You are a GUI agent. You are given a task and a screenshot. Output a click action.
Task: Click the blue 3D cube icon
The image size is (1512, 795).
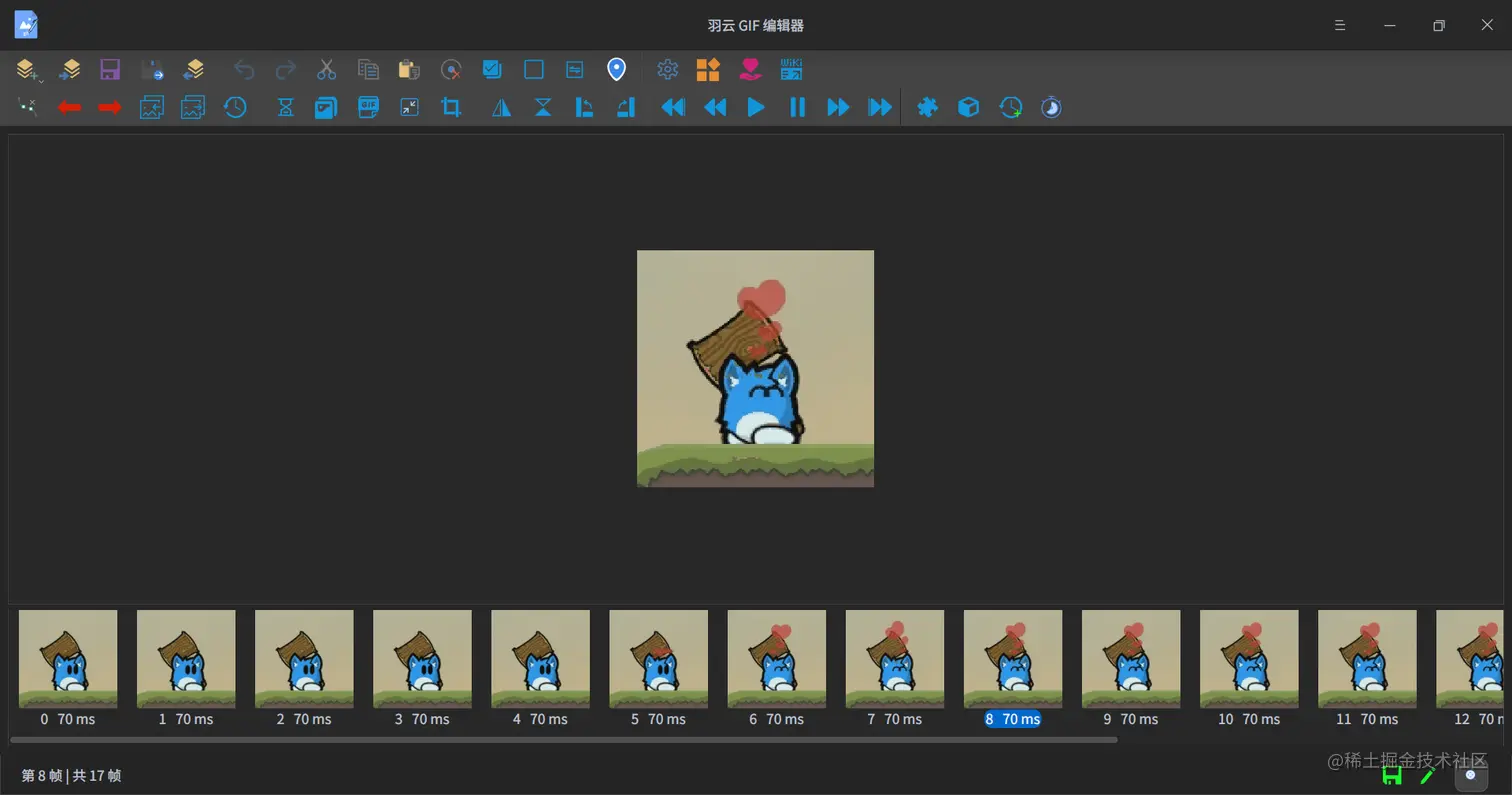969,107
